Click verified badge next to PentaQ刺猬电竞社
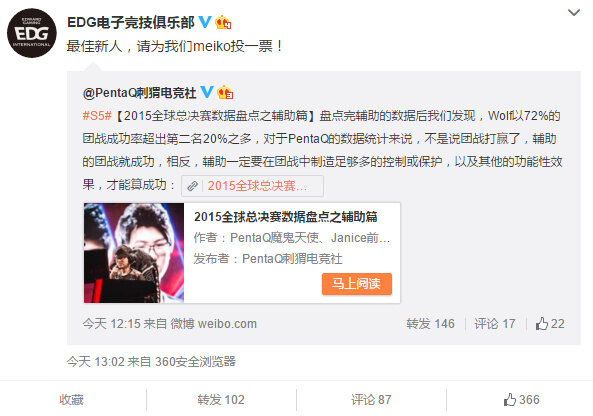The height and width of the screenshot is (416, 593). click(x=207, y=92)
